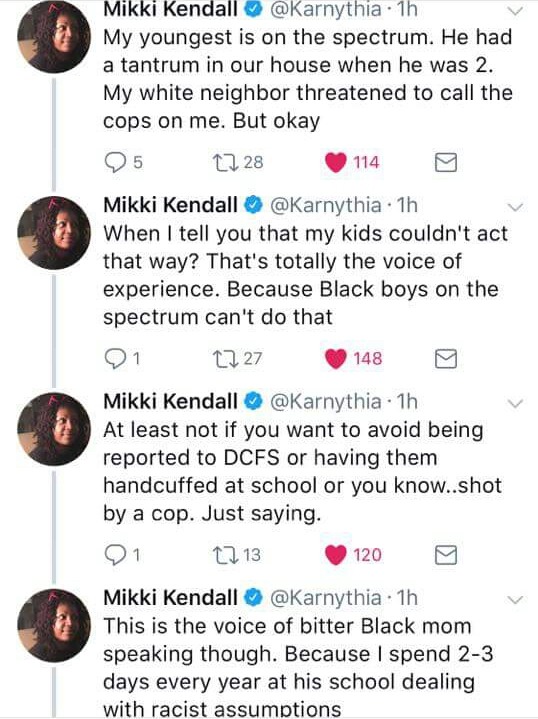This screenshot has width=538, height=719.
Task: Open the profile avatar beside the 'voice of experience' tweet
Action: (54, 233)
